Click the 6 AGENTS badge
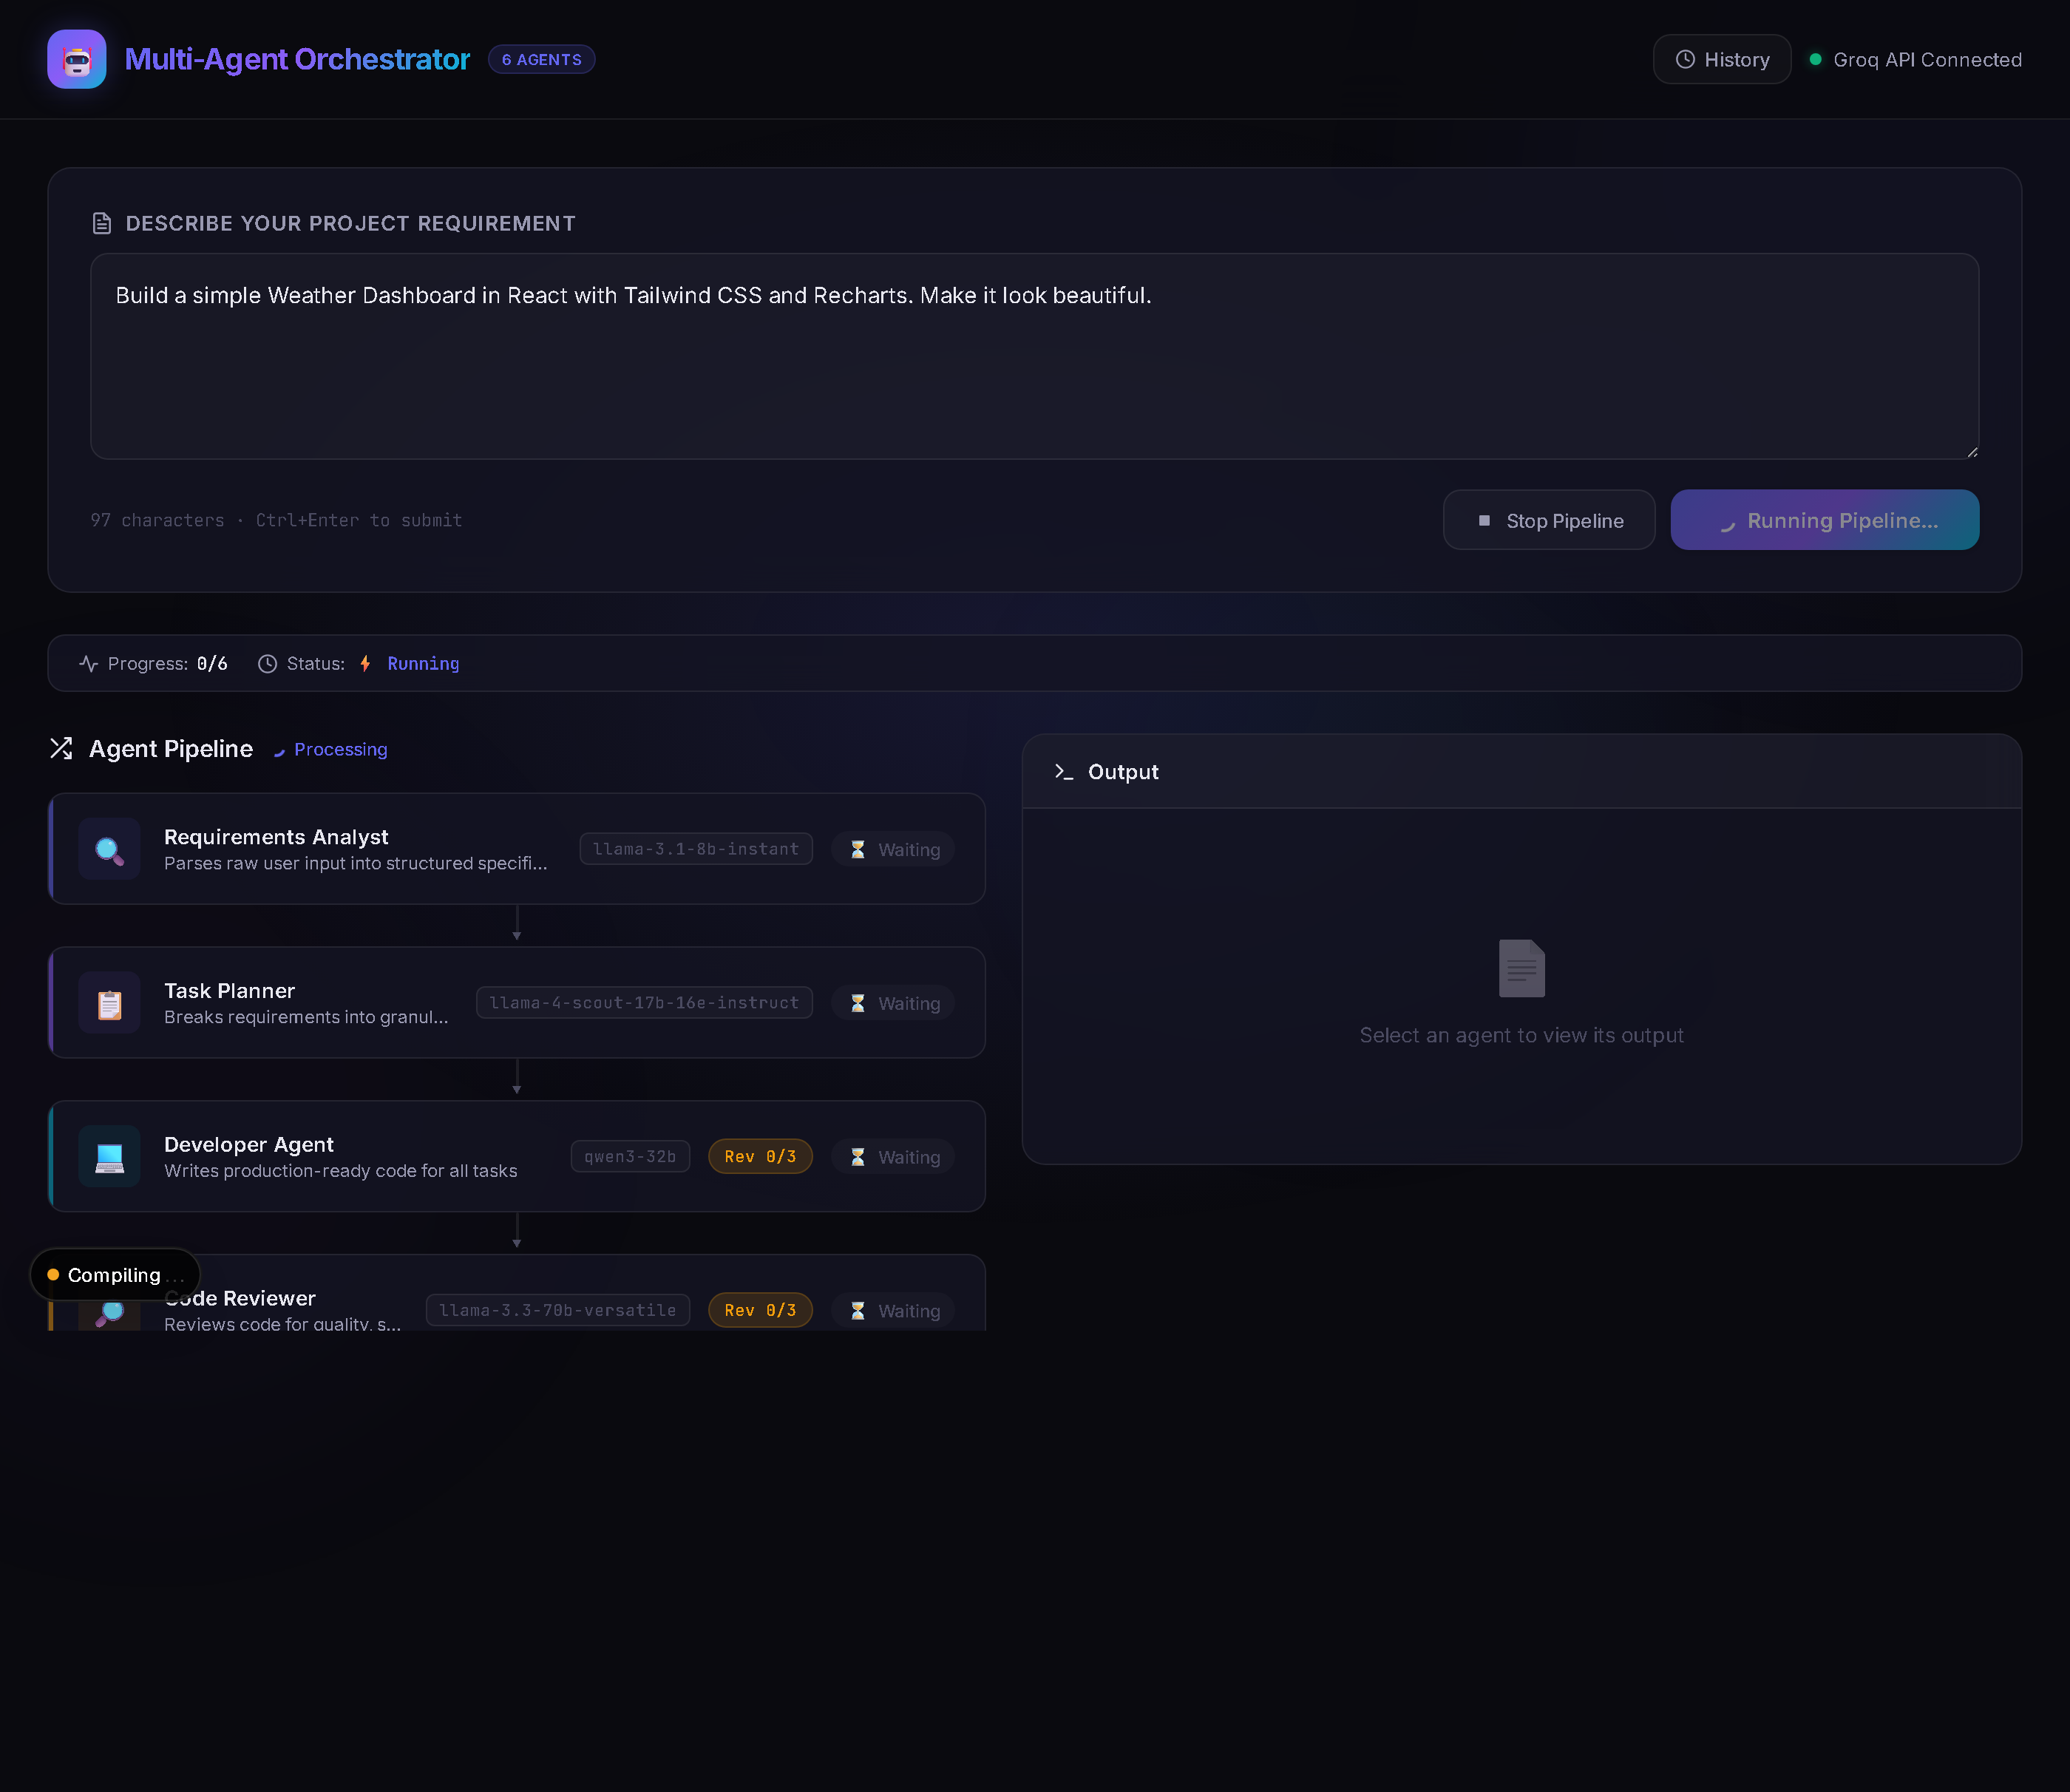 (541, 60)
